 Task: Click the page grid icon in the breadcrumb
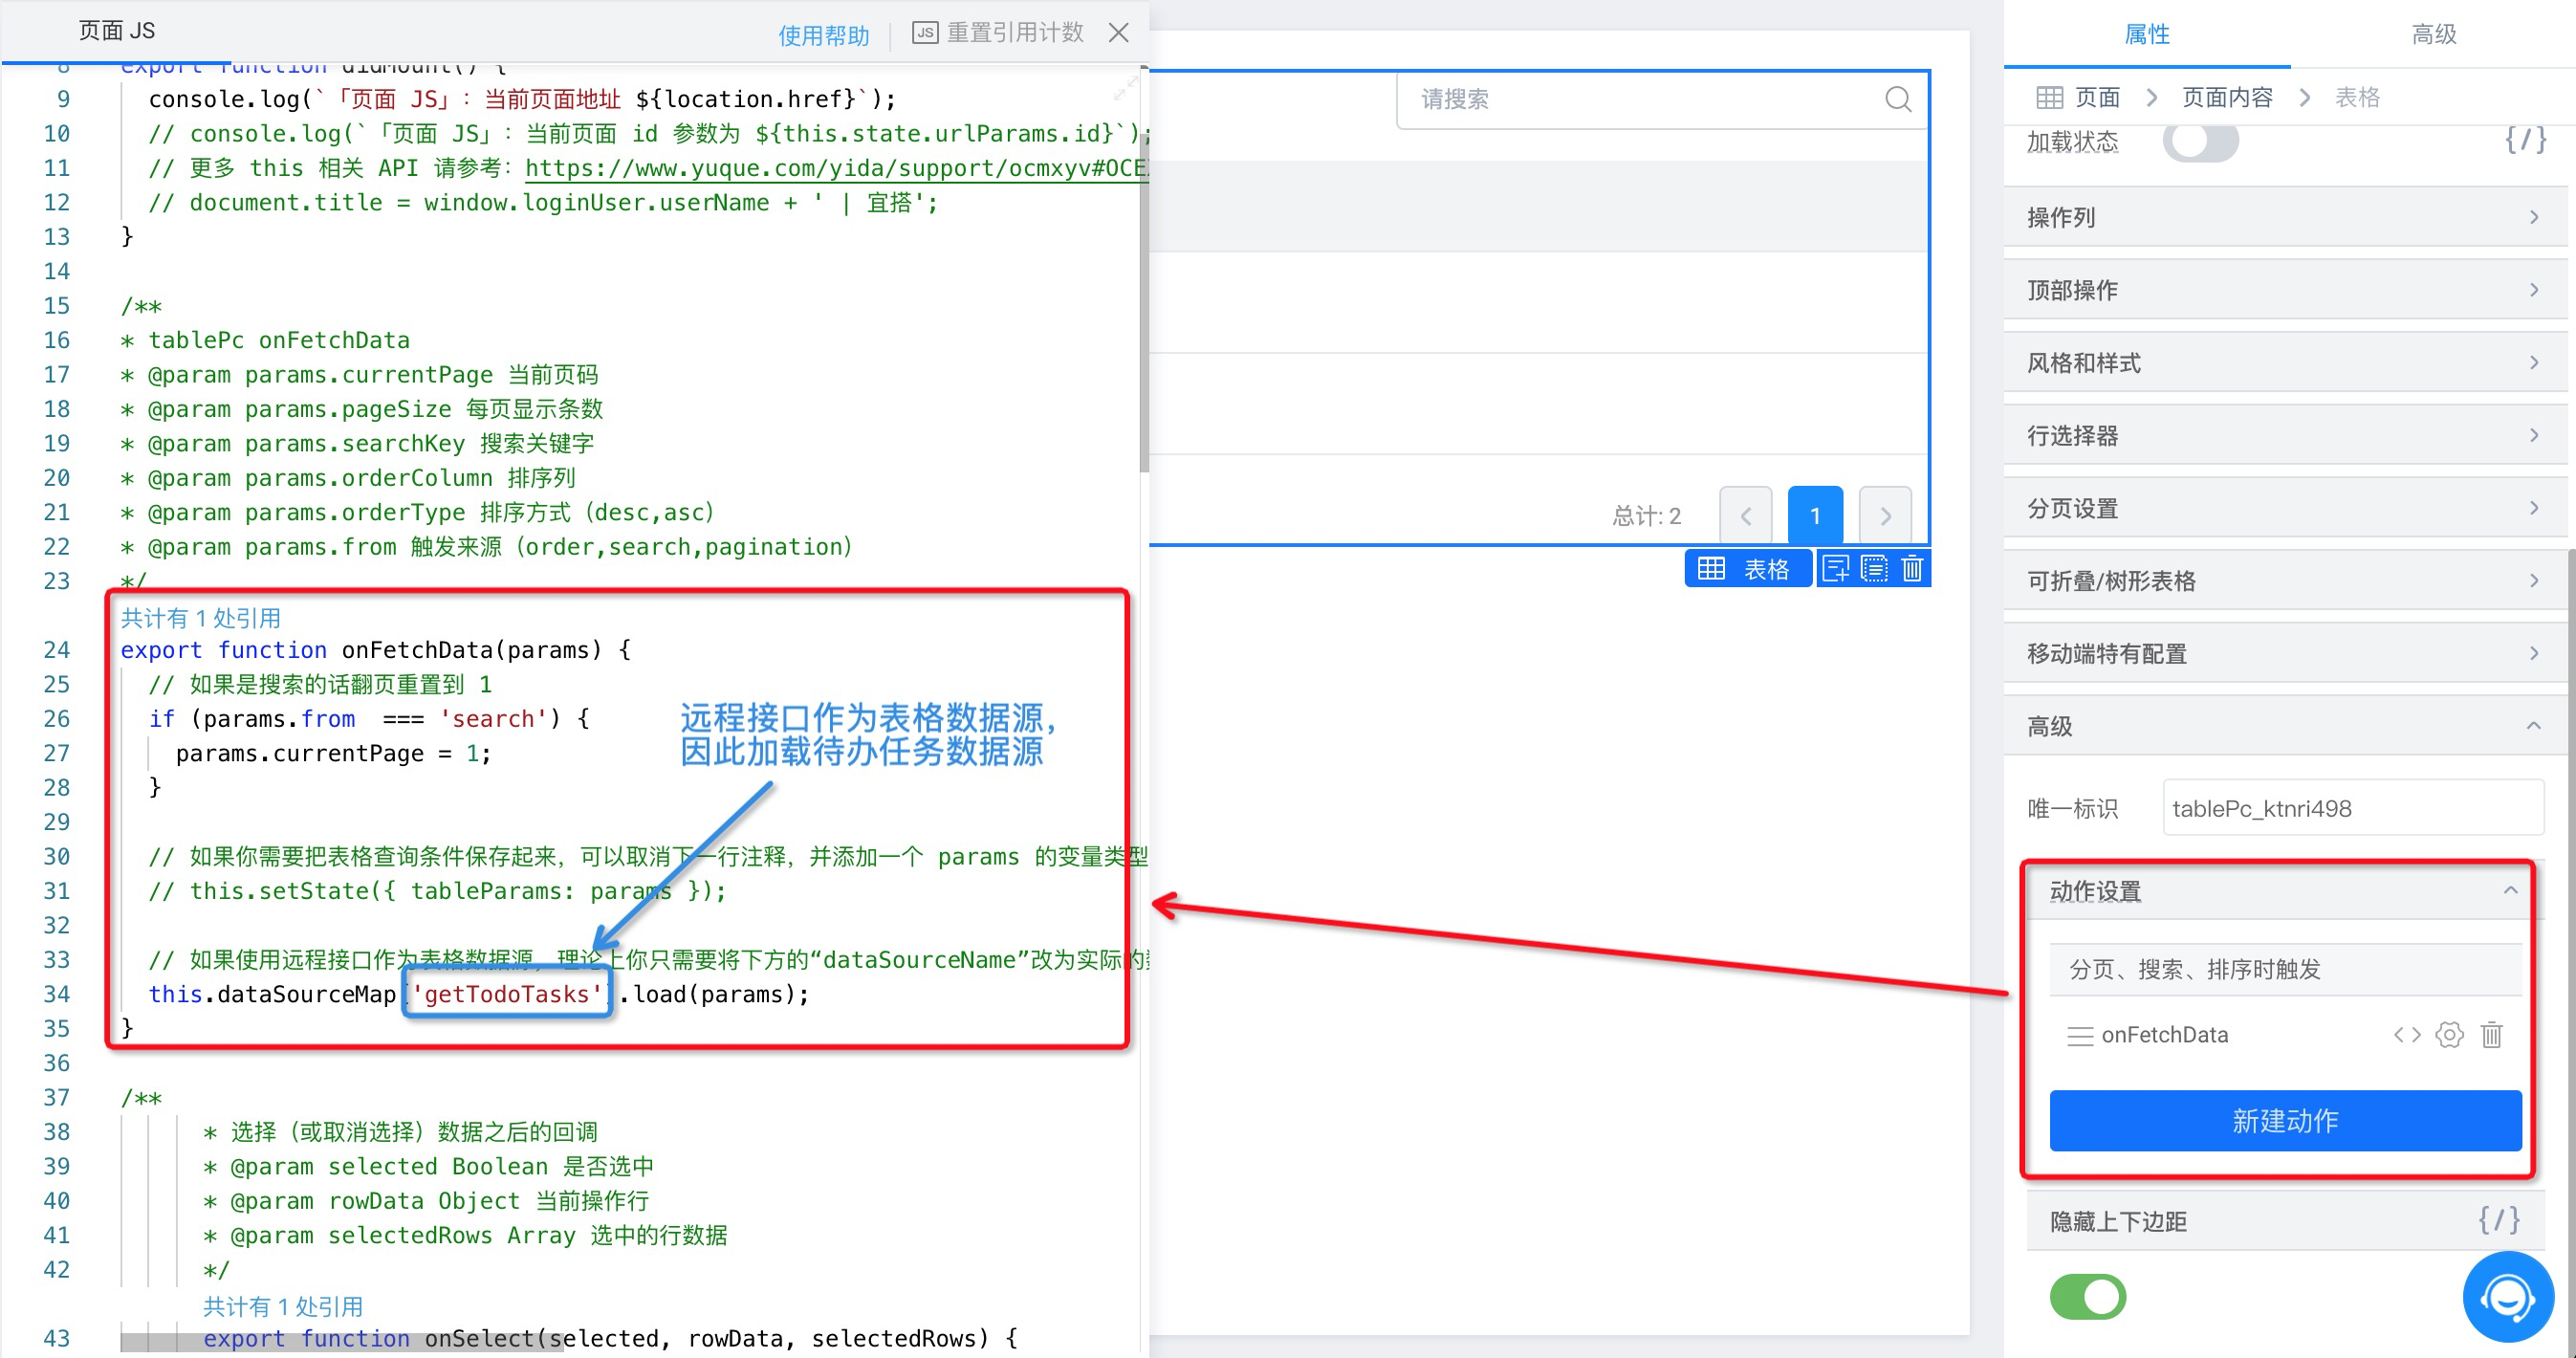2049,97
